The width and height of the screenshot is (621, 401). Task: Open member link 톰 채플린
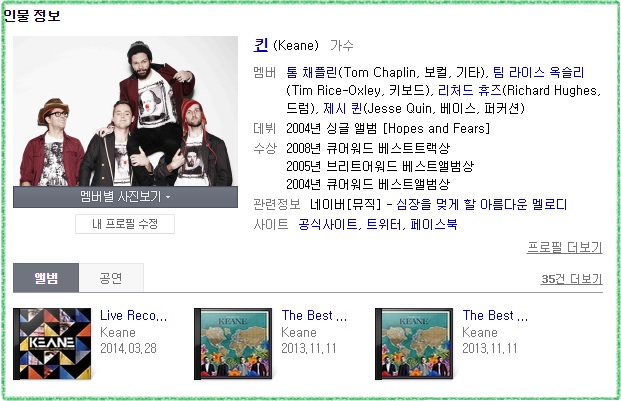click(312, 72)
